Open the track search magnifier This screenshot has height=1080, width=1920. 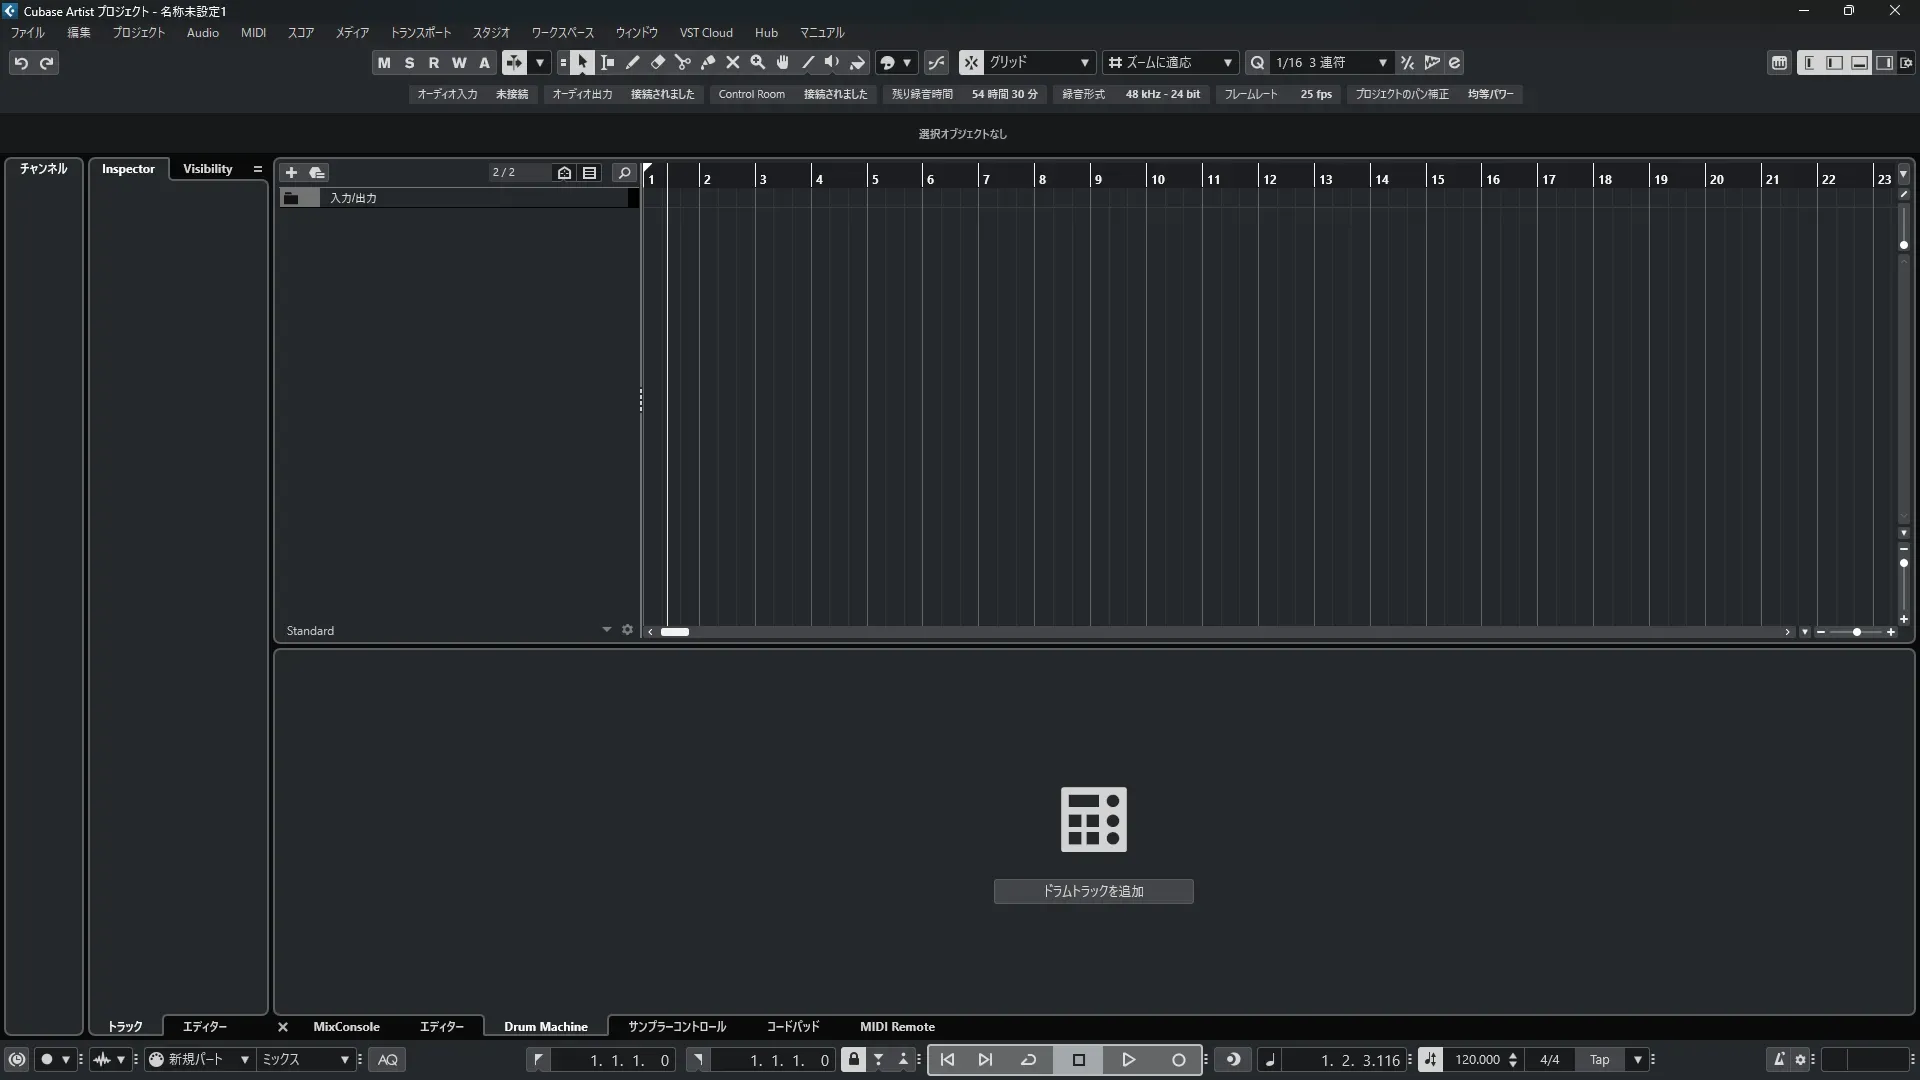(x=624, y=173)
